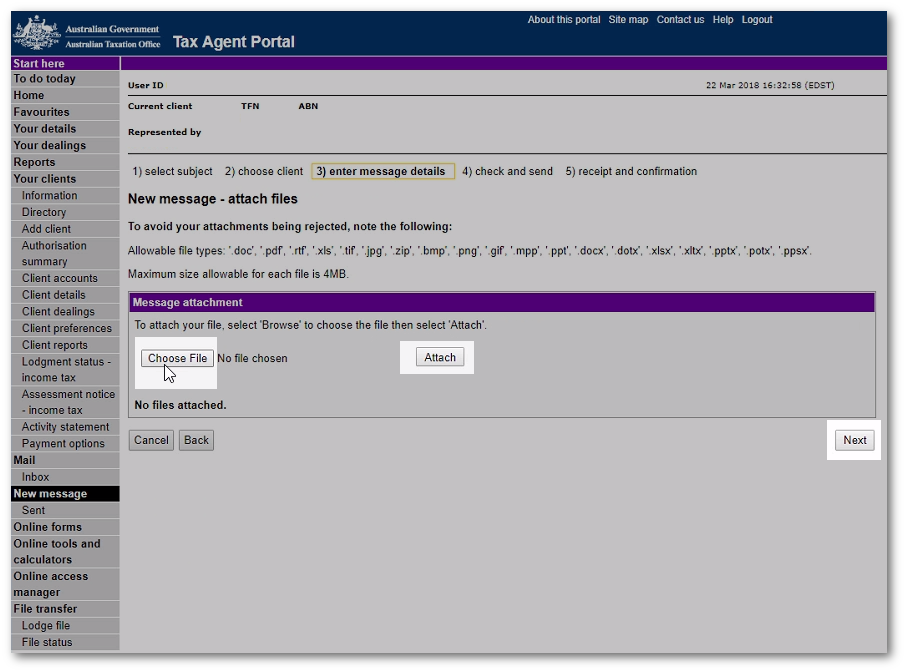Image resolution: width=906 pixels, height=672 pixels.
Task: Open Client accounts in the sidebar
Action: (x=60, y=278)
